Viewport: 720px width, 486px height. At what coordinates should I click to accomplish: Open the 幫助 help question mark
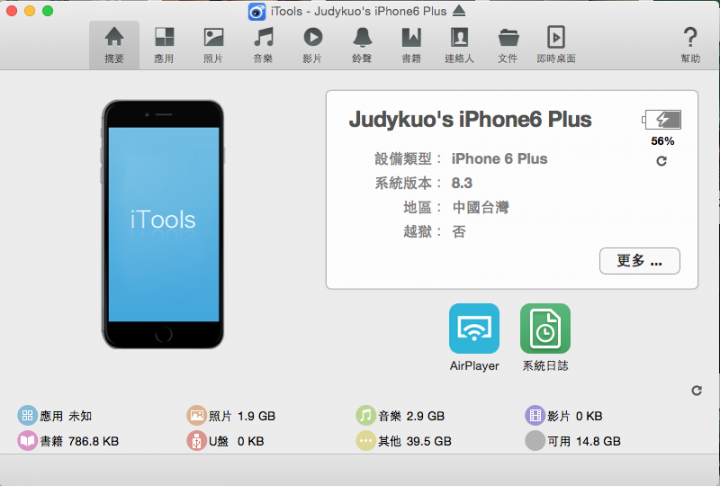click(x=690, y=45)
